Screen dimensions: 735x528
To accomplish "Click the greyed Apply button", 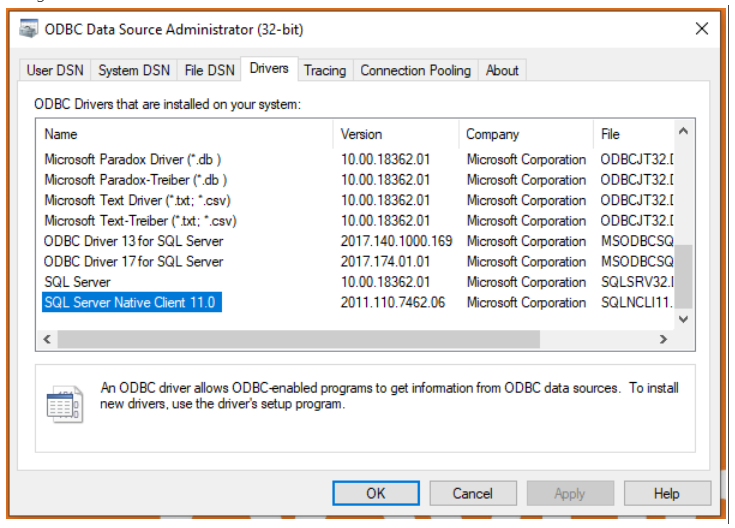I will tap(570, 493).
